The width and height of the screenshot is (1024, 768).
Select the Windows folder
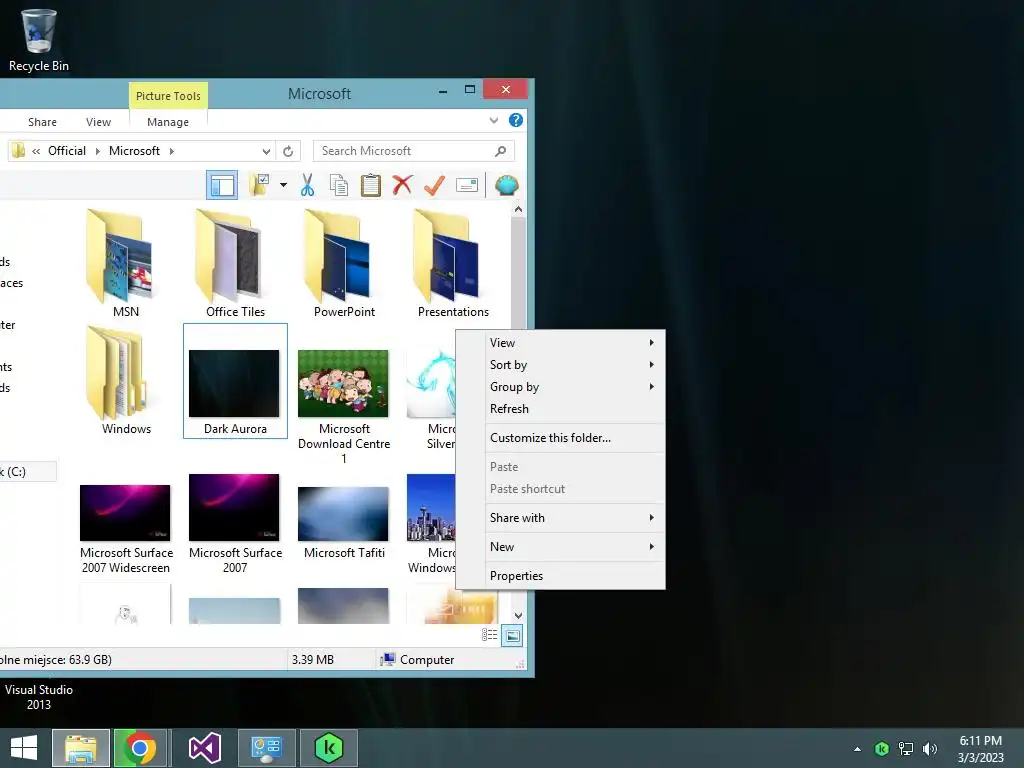point(125,381)
